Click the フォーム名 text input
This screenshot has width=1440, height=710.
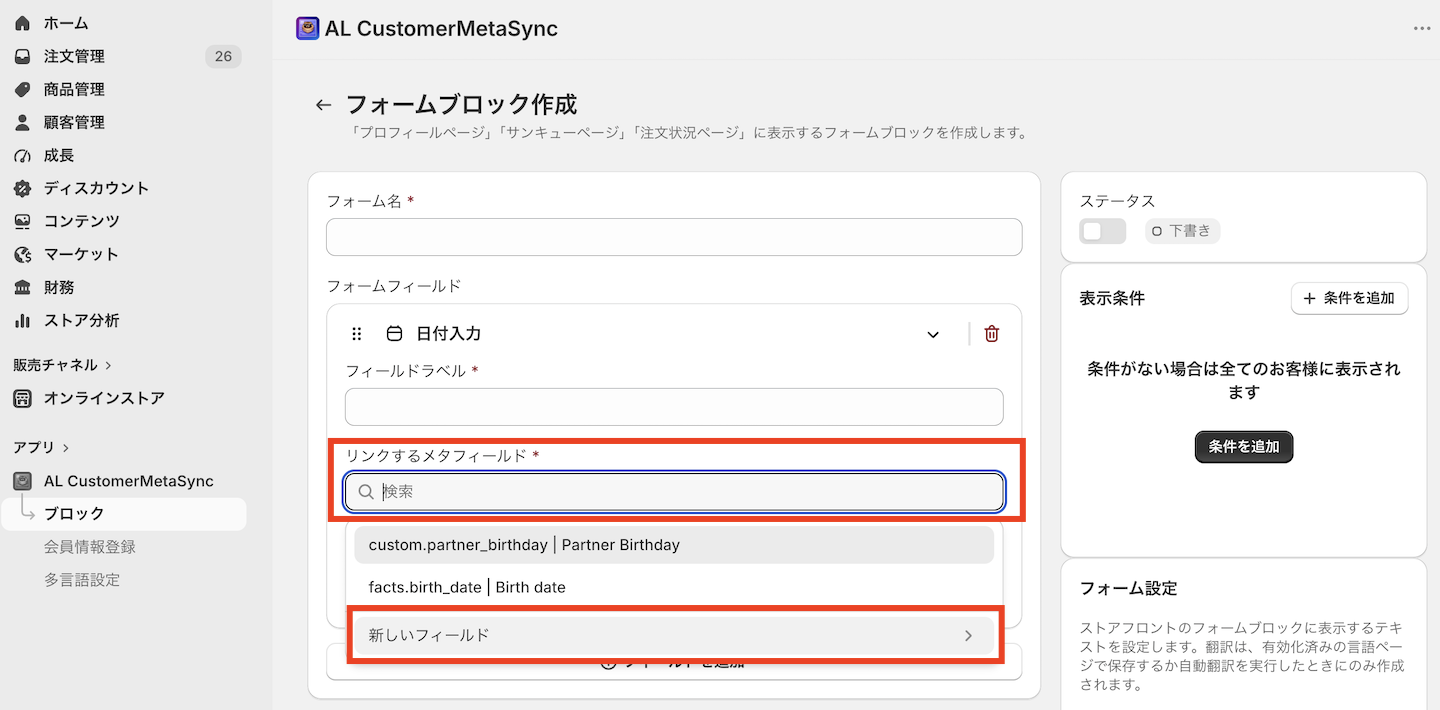pos(674,237)
